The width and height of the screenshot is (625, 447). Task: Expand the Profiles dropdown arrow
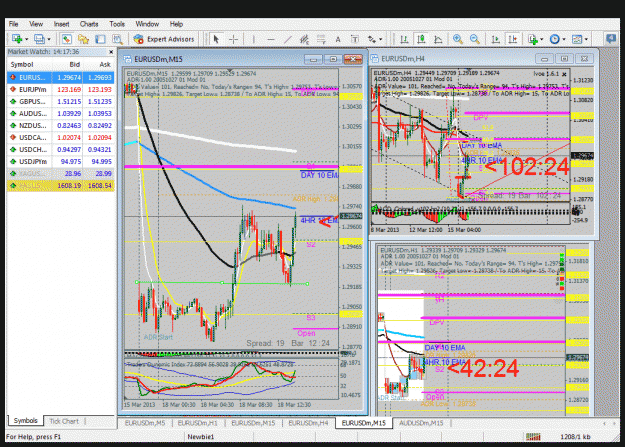point(49,39)
